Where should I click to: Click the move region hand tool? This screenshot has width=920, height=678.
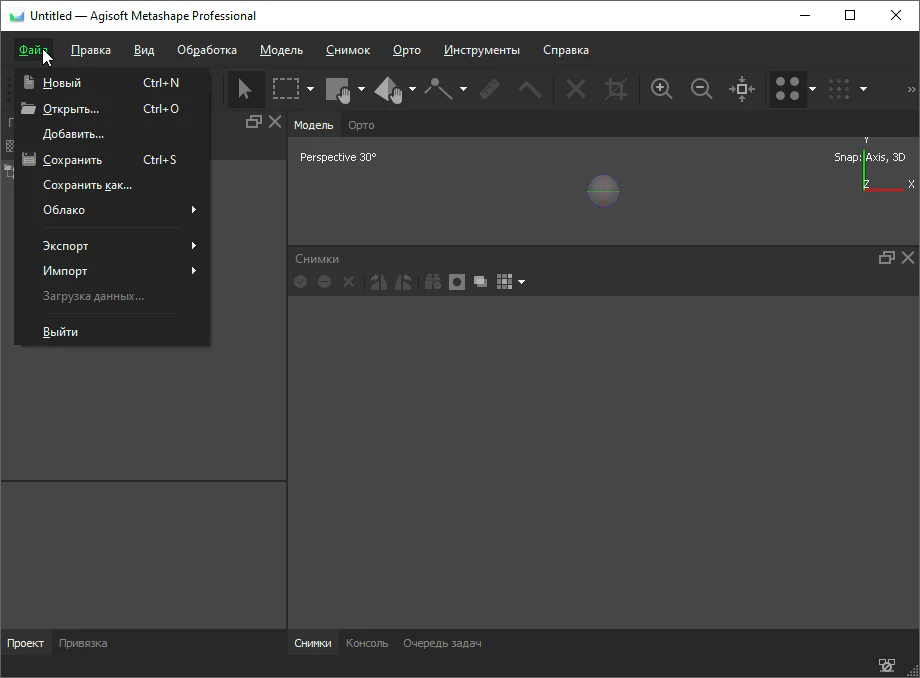coord(339,89)
